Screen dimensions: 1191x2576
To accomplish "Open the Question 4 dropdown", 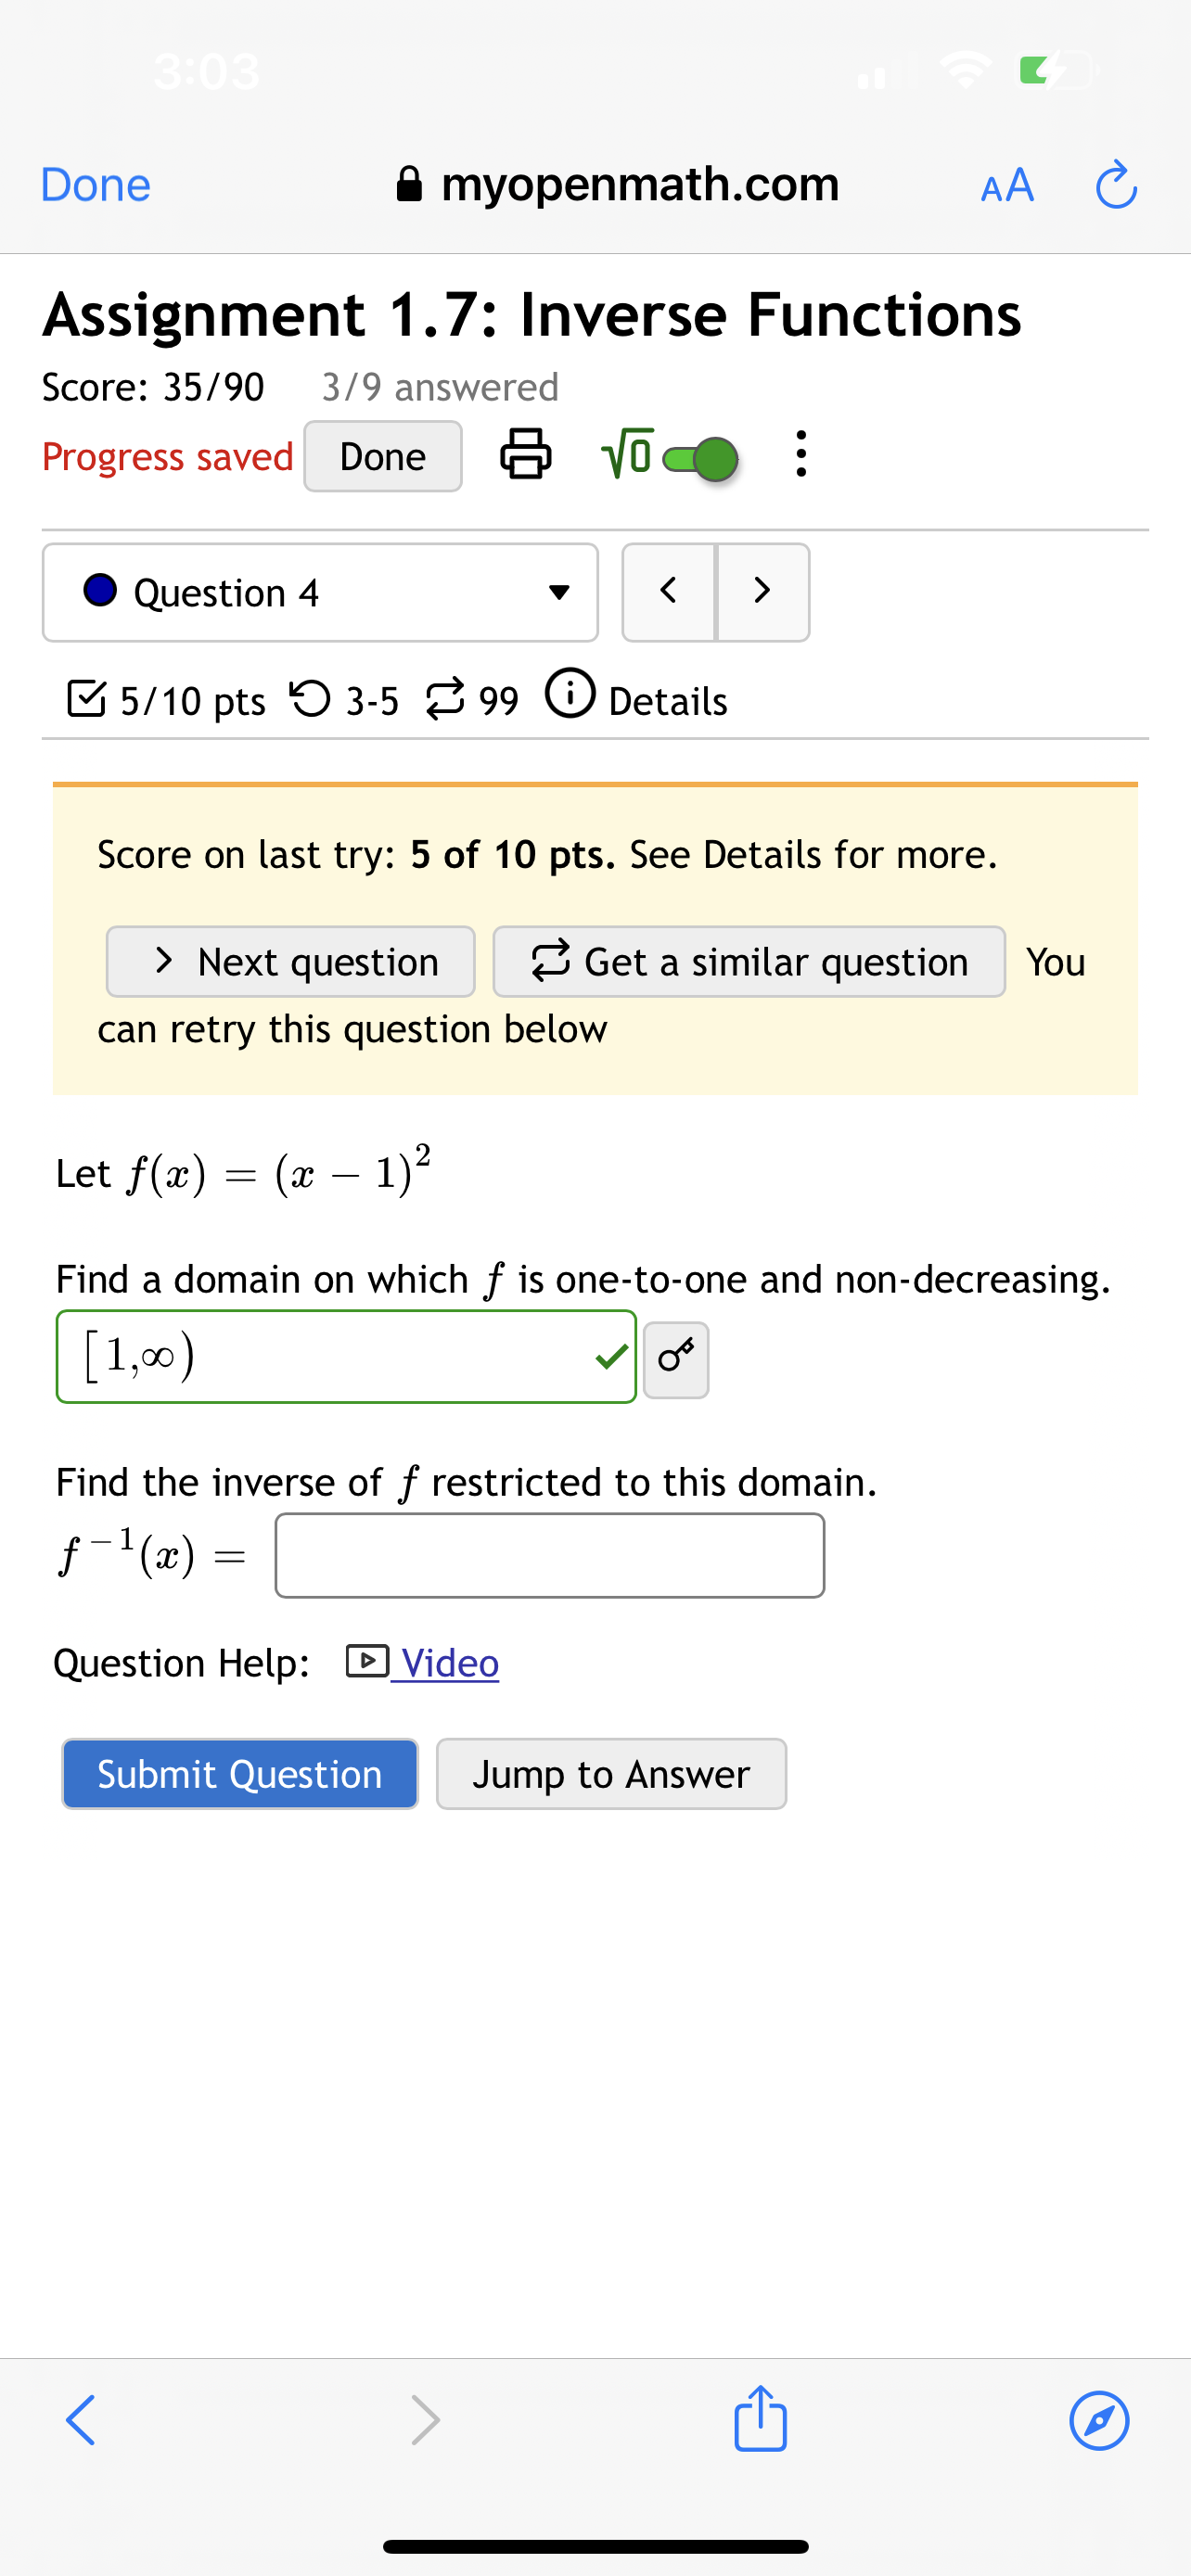I will pyautogui.click(x=319, y=592).
